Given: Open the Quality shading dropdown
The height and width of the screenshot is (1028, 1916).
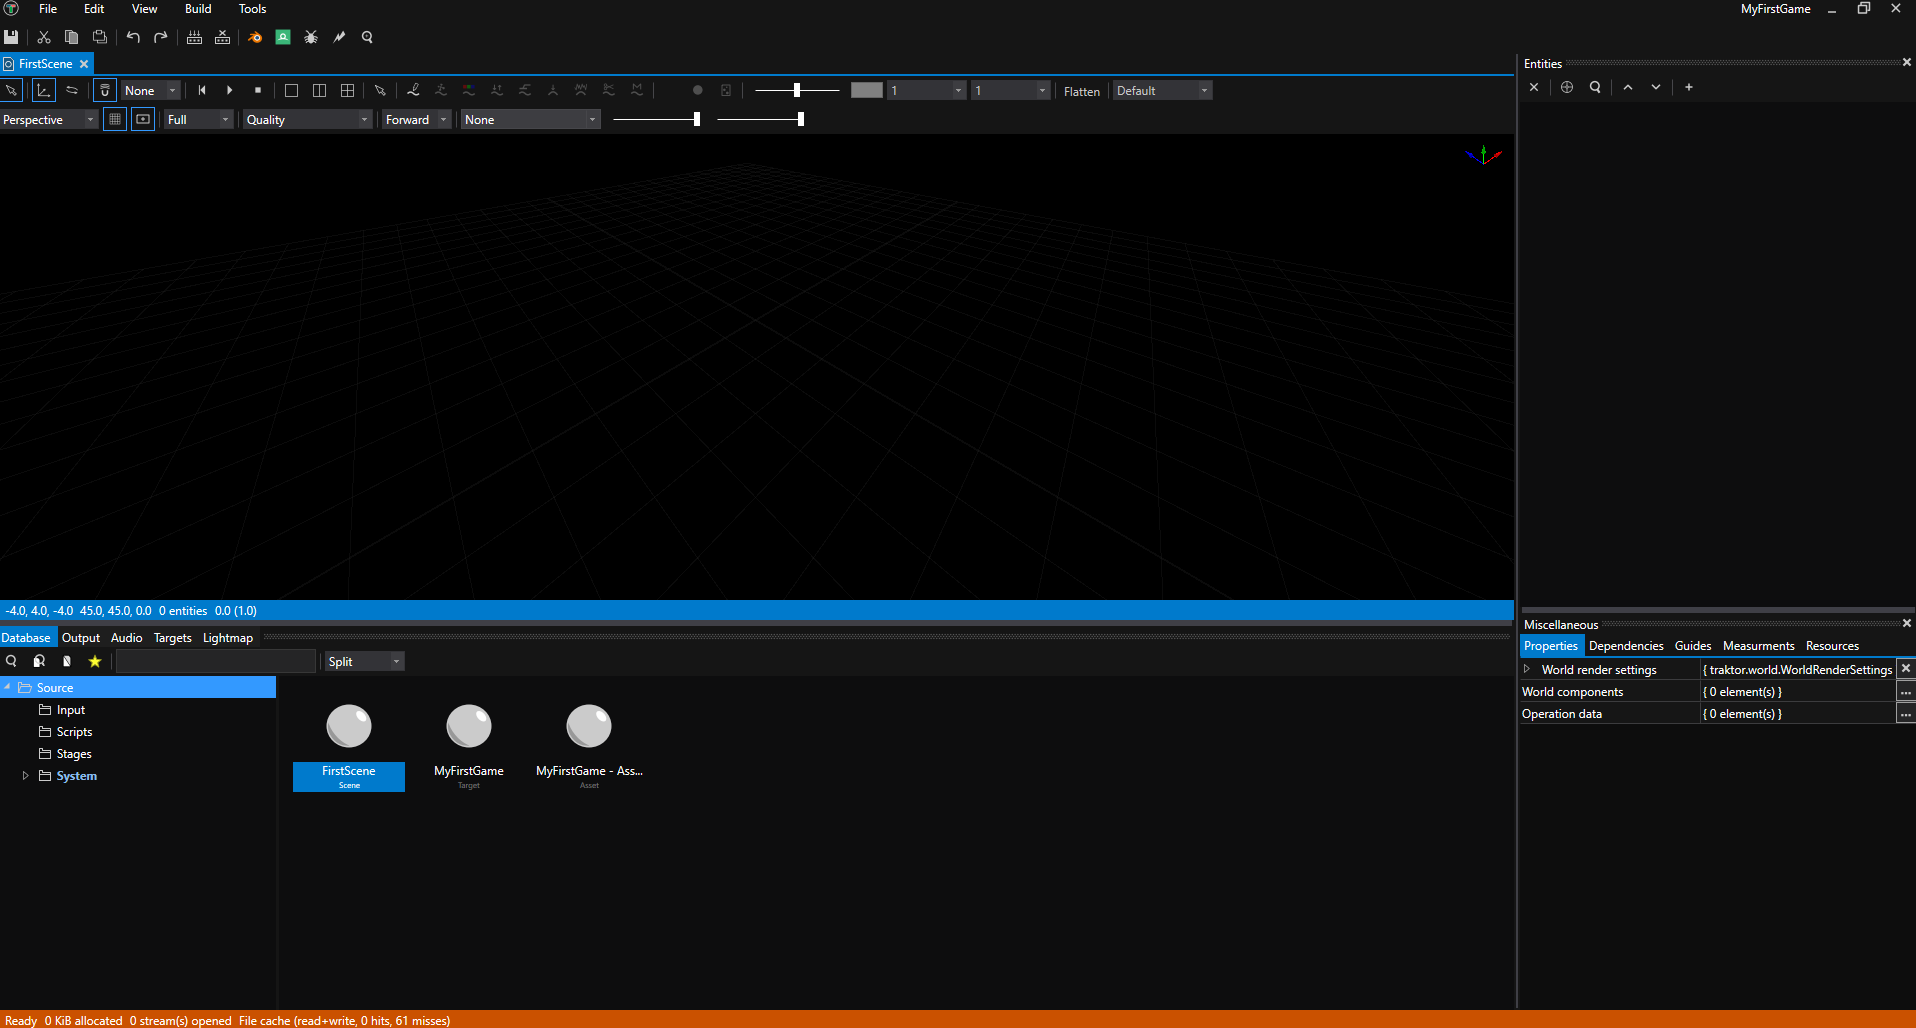Looking at the screenshot, I should [306, 119].
